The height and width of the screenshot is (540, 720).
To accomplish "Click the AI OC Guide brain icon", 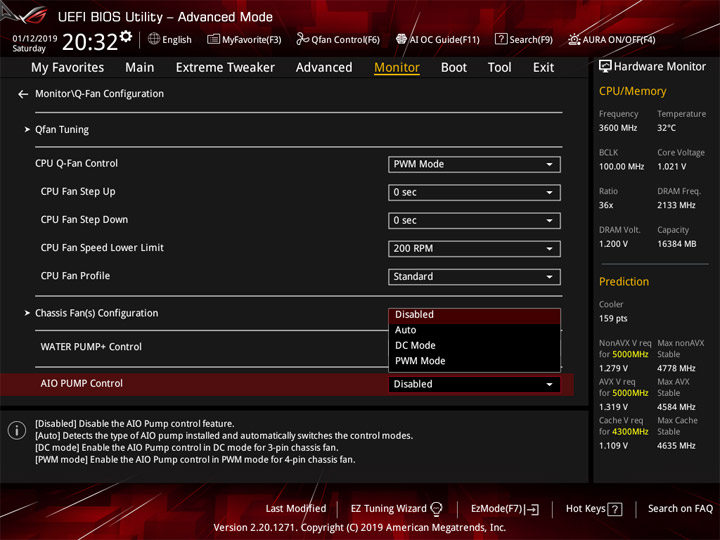I will pos(401,39).
